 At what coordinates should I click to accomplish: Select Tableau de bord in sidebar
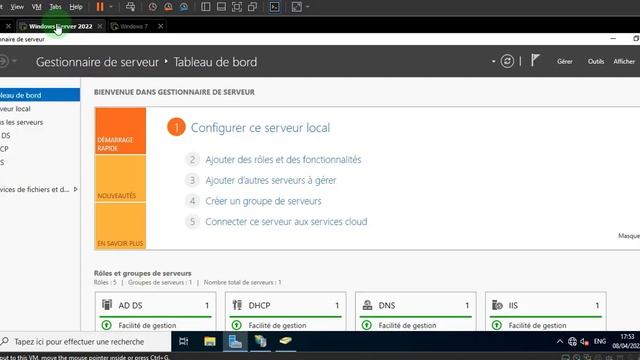40,95
